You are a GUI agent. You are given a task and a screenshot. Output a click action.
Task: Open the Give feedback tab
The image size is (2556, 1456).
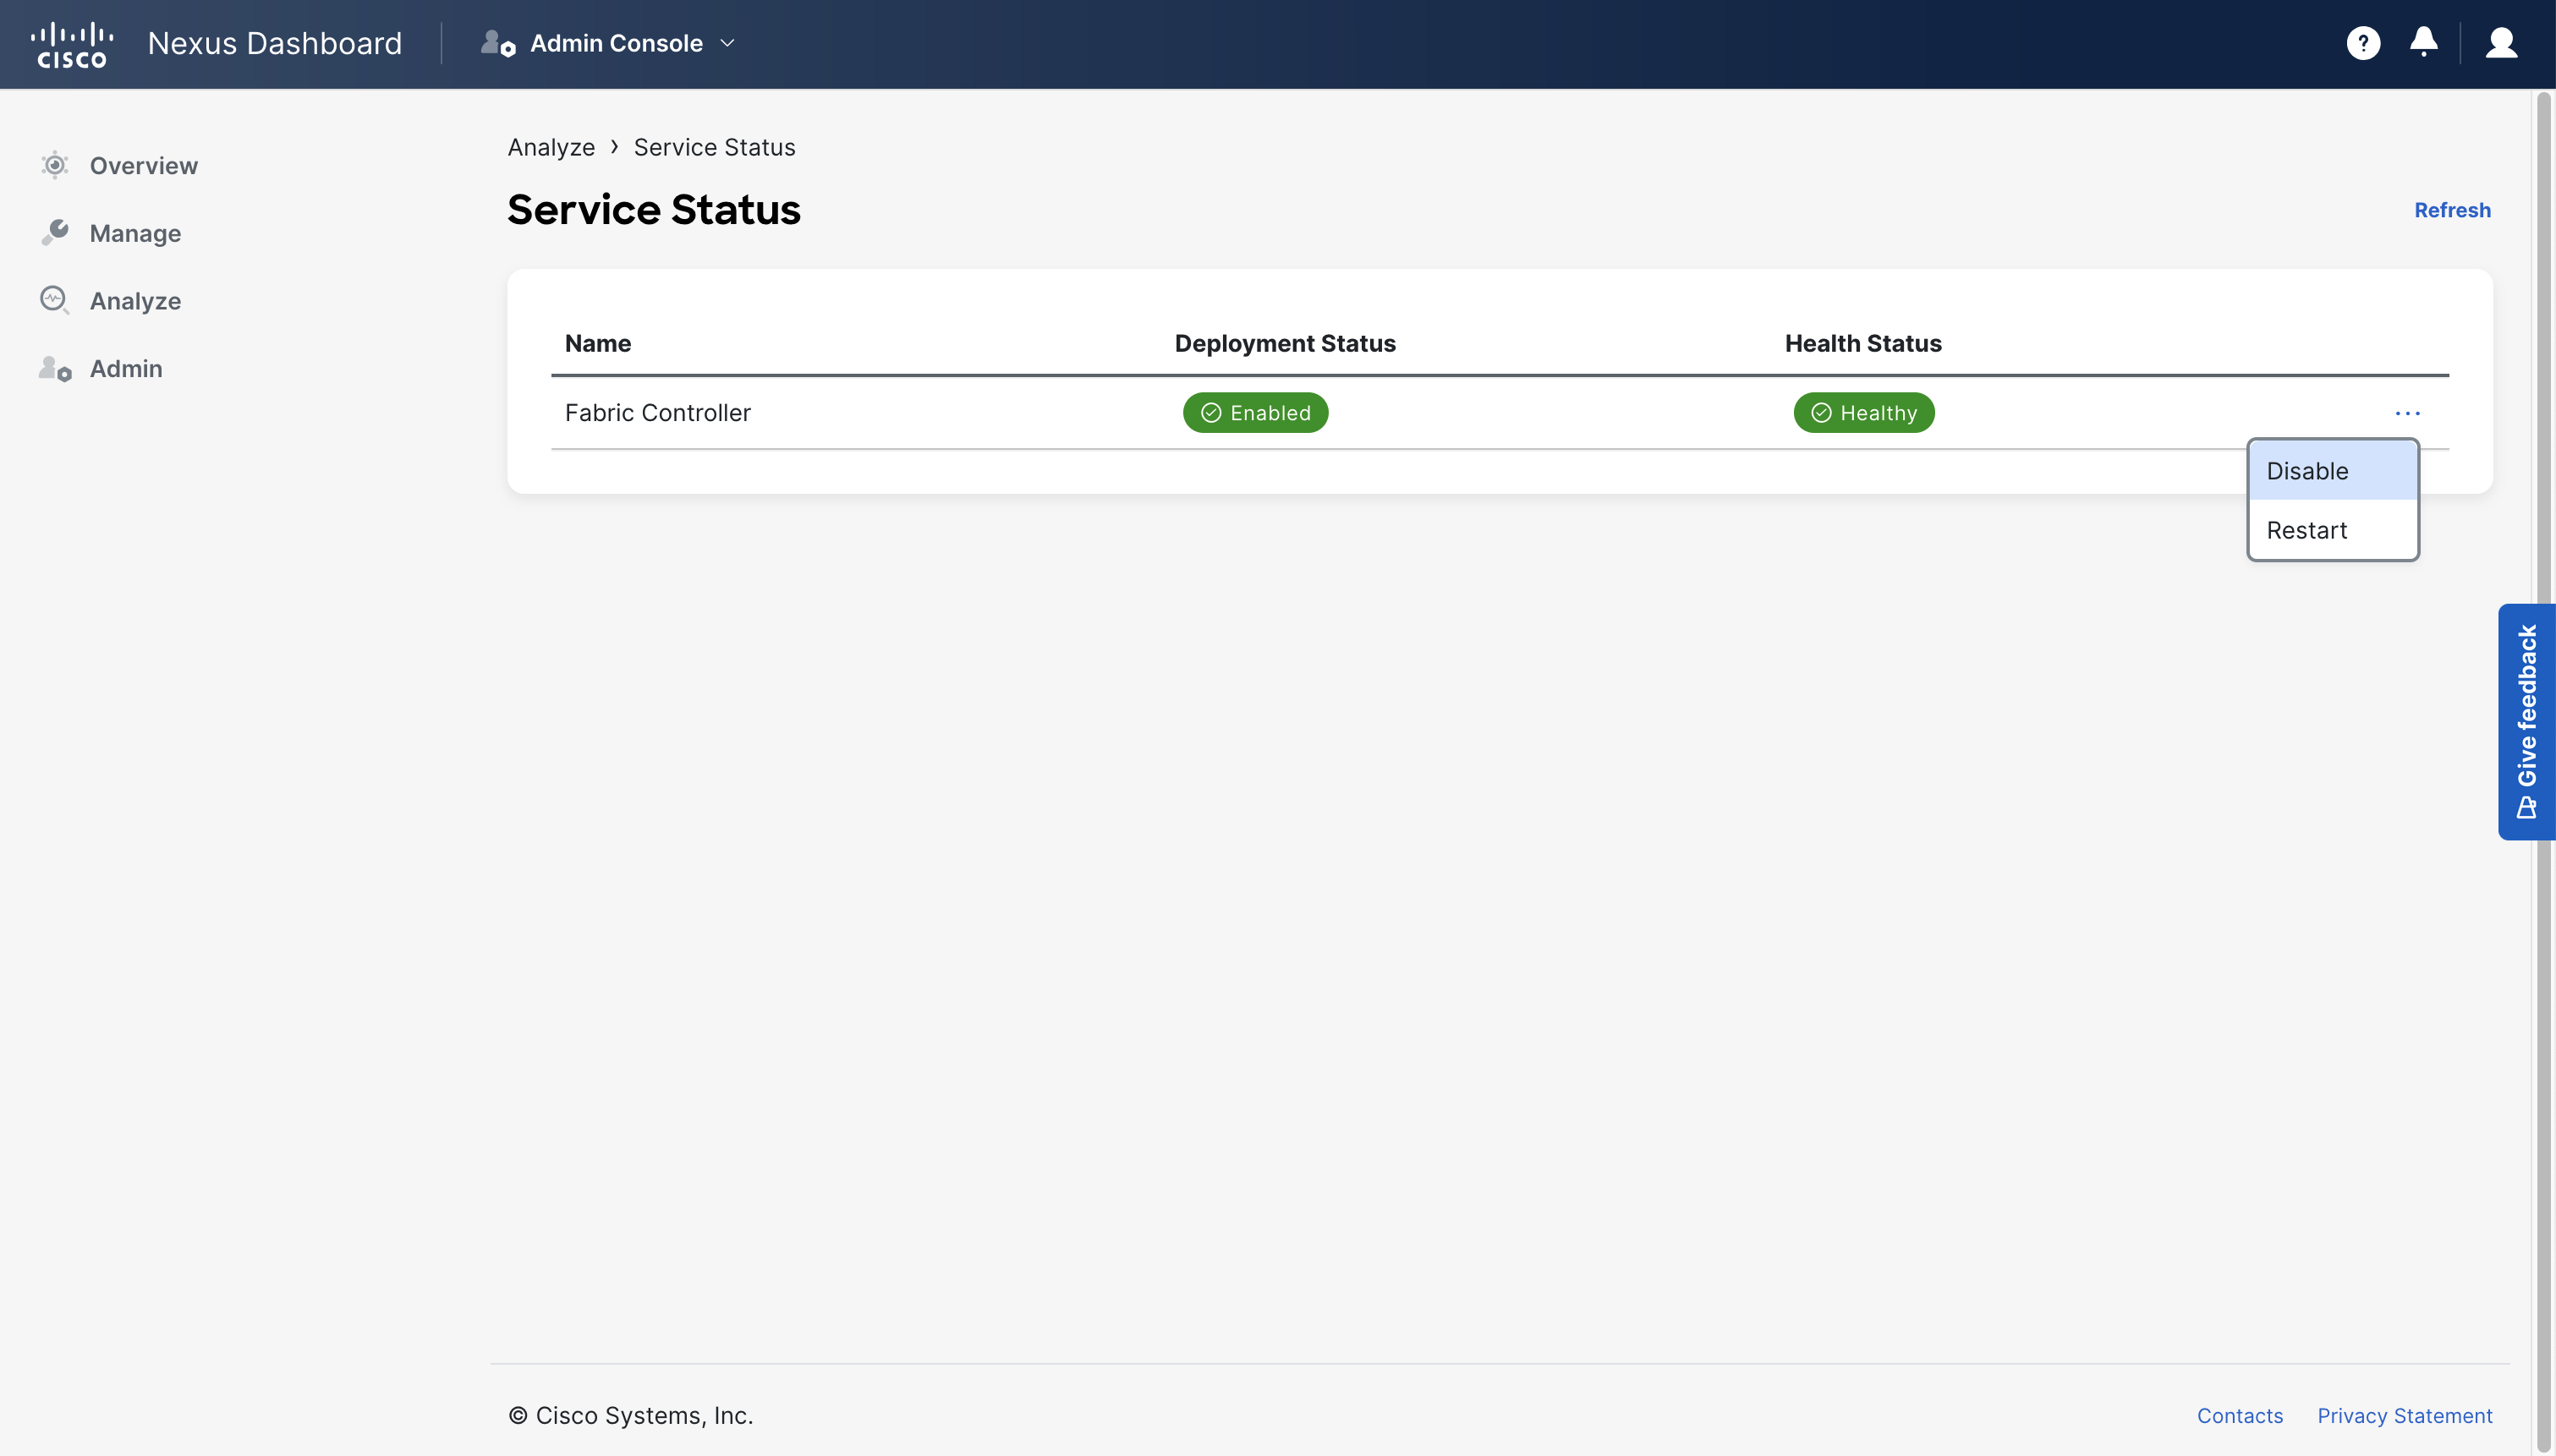[x=2526, y=721]
